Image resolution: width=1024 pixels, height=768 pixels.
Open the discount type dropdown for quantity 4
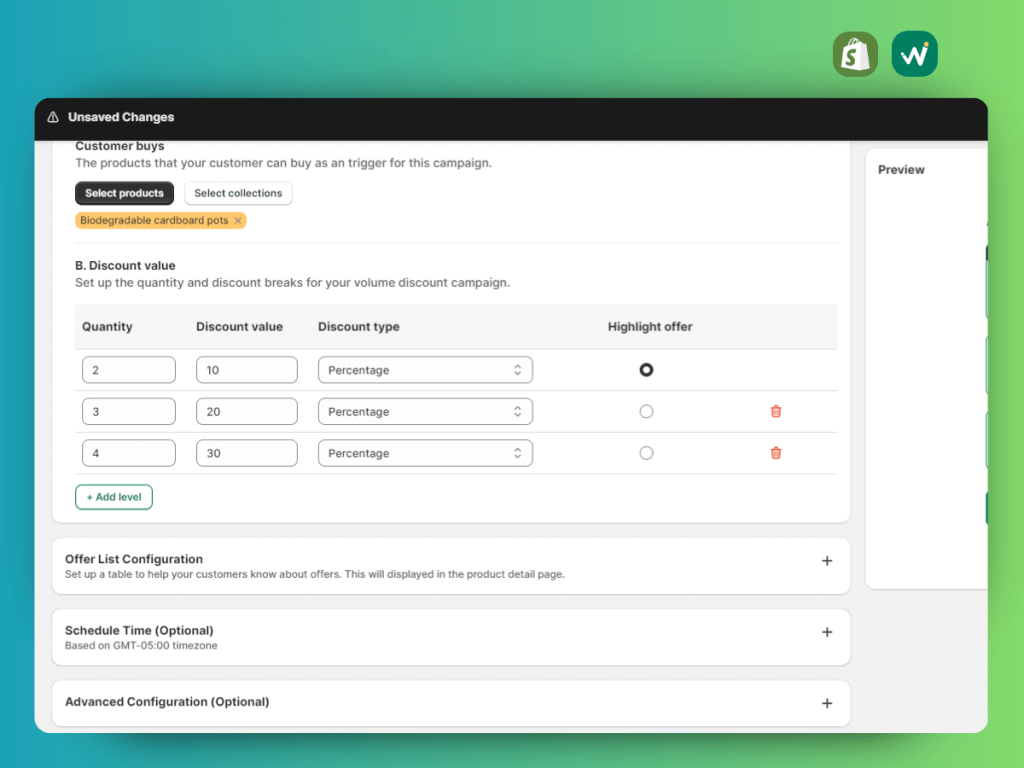(x=425, y=453)
